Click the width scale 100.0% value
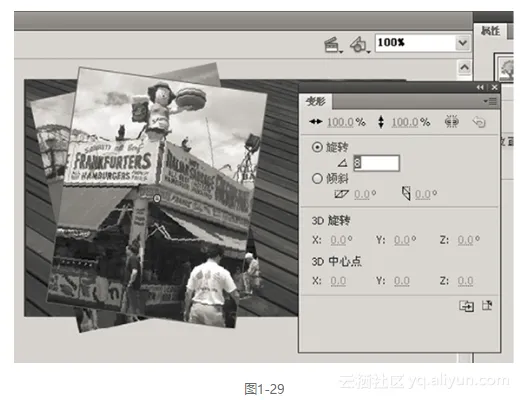Screen dimensions: 520x400 [340, 122]
